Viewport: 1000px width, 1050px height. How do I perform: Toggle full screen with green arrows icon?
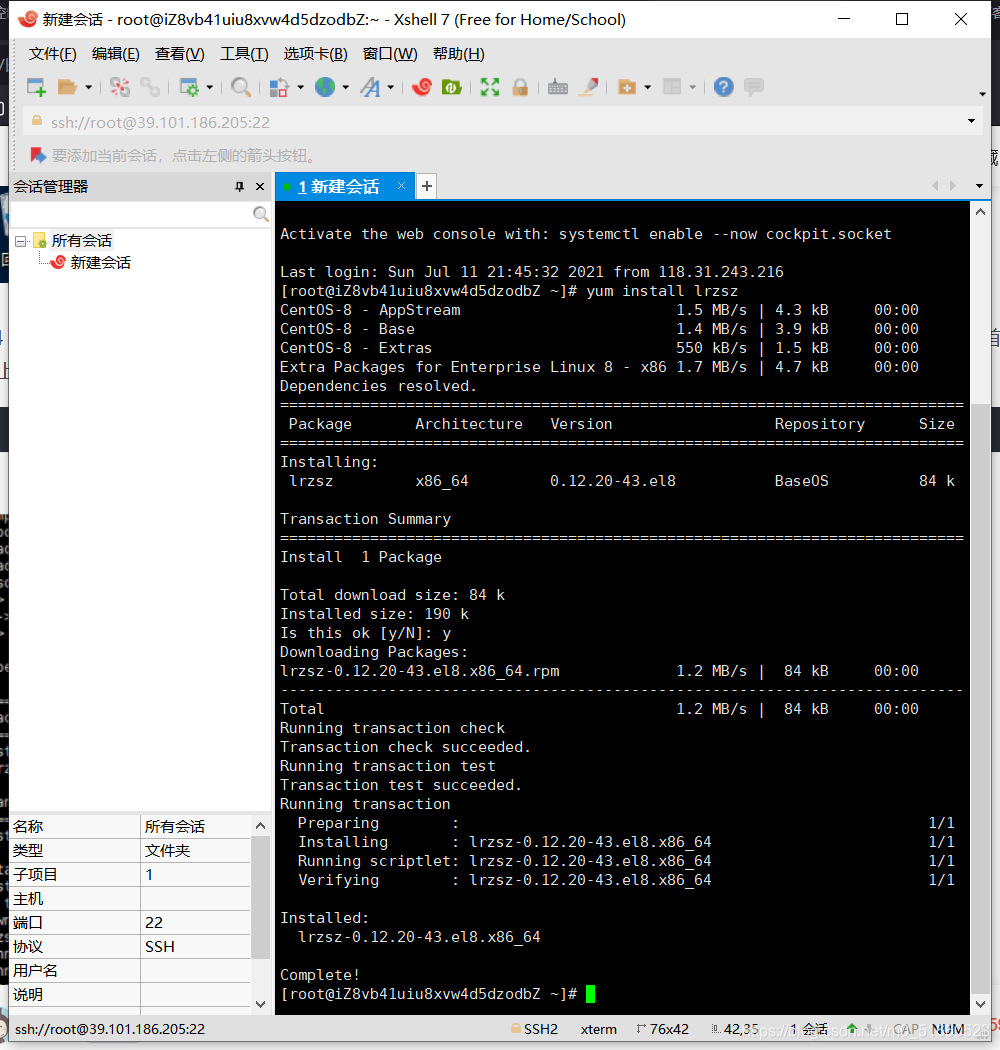(490, 87)
